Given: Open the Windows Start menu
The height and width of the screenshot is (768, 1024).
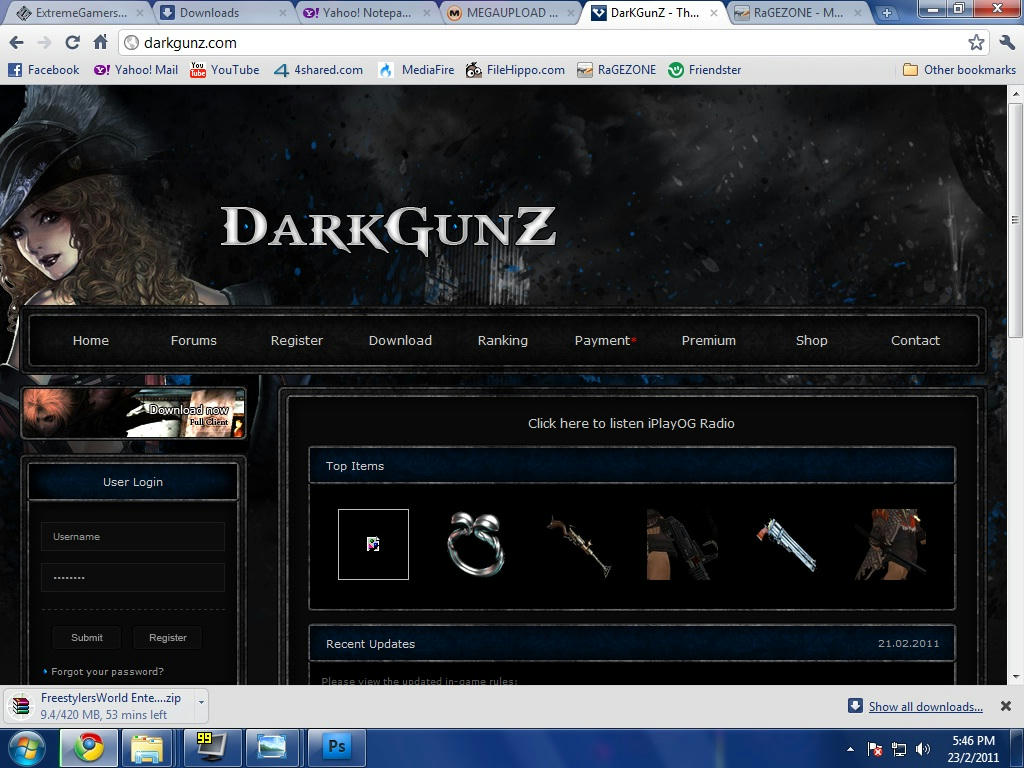Looking at the screenshot, I should pos(27,747).
